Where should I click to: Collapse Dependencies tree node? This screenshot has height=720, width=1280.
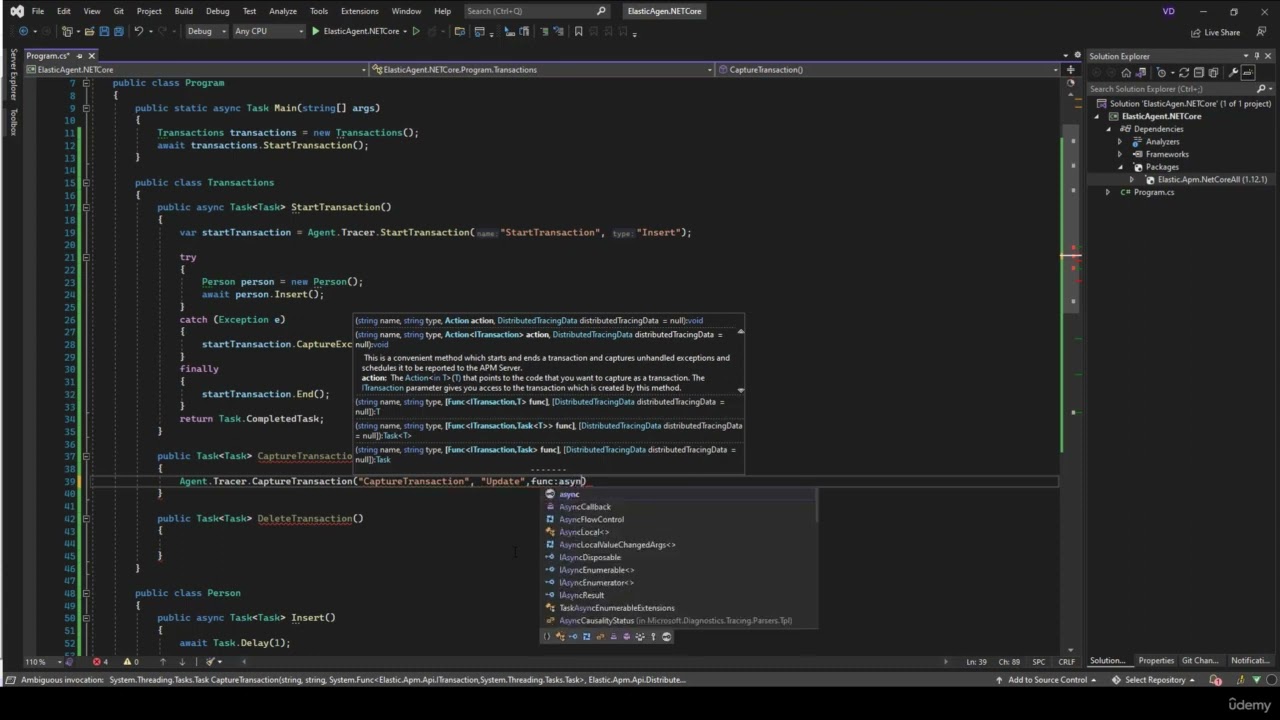tap(1108, 129)
